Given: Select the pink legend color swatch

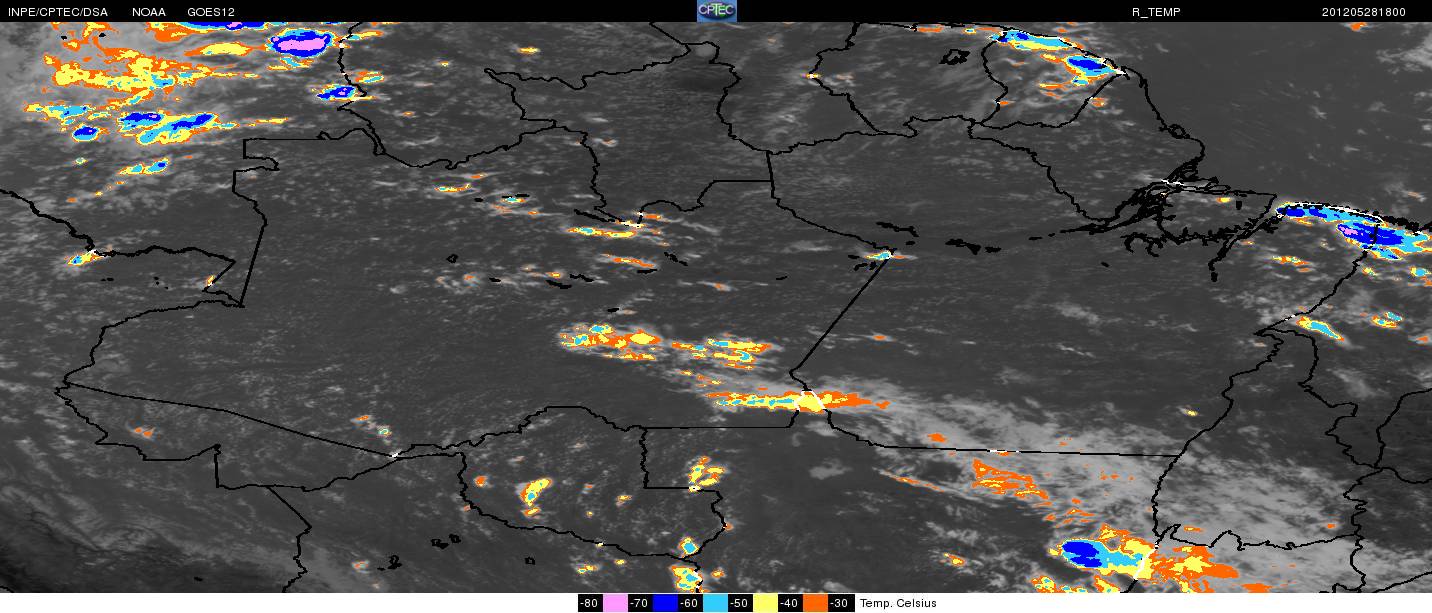Looking at the screenshot, I should point(615,603).
